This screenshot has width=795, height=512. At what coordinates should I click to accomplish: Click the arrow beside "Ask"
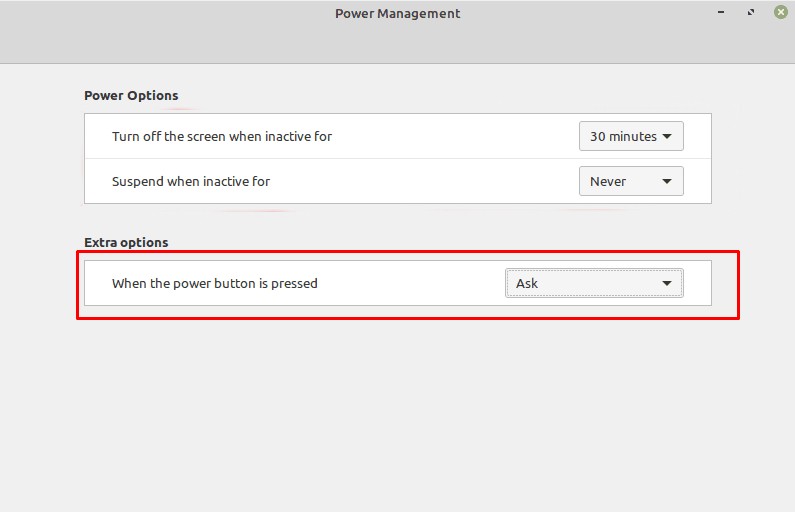[x=667, y=284]
